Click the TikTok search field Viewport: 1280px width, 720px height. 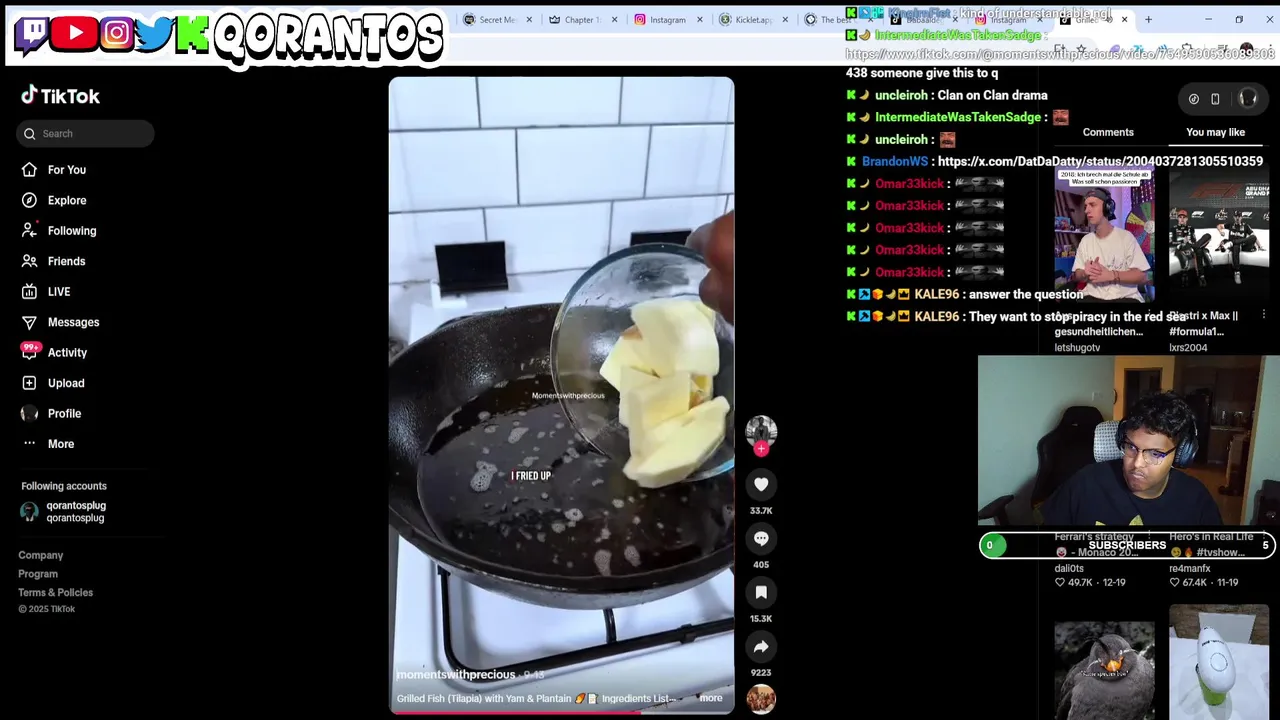click(85, 133)
